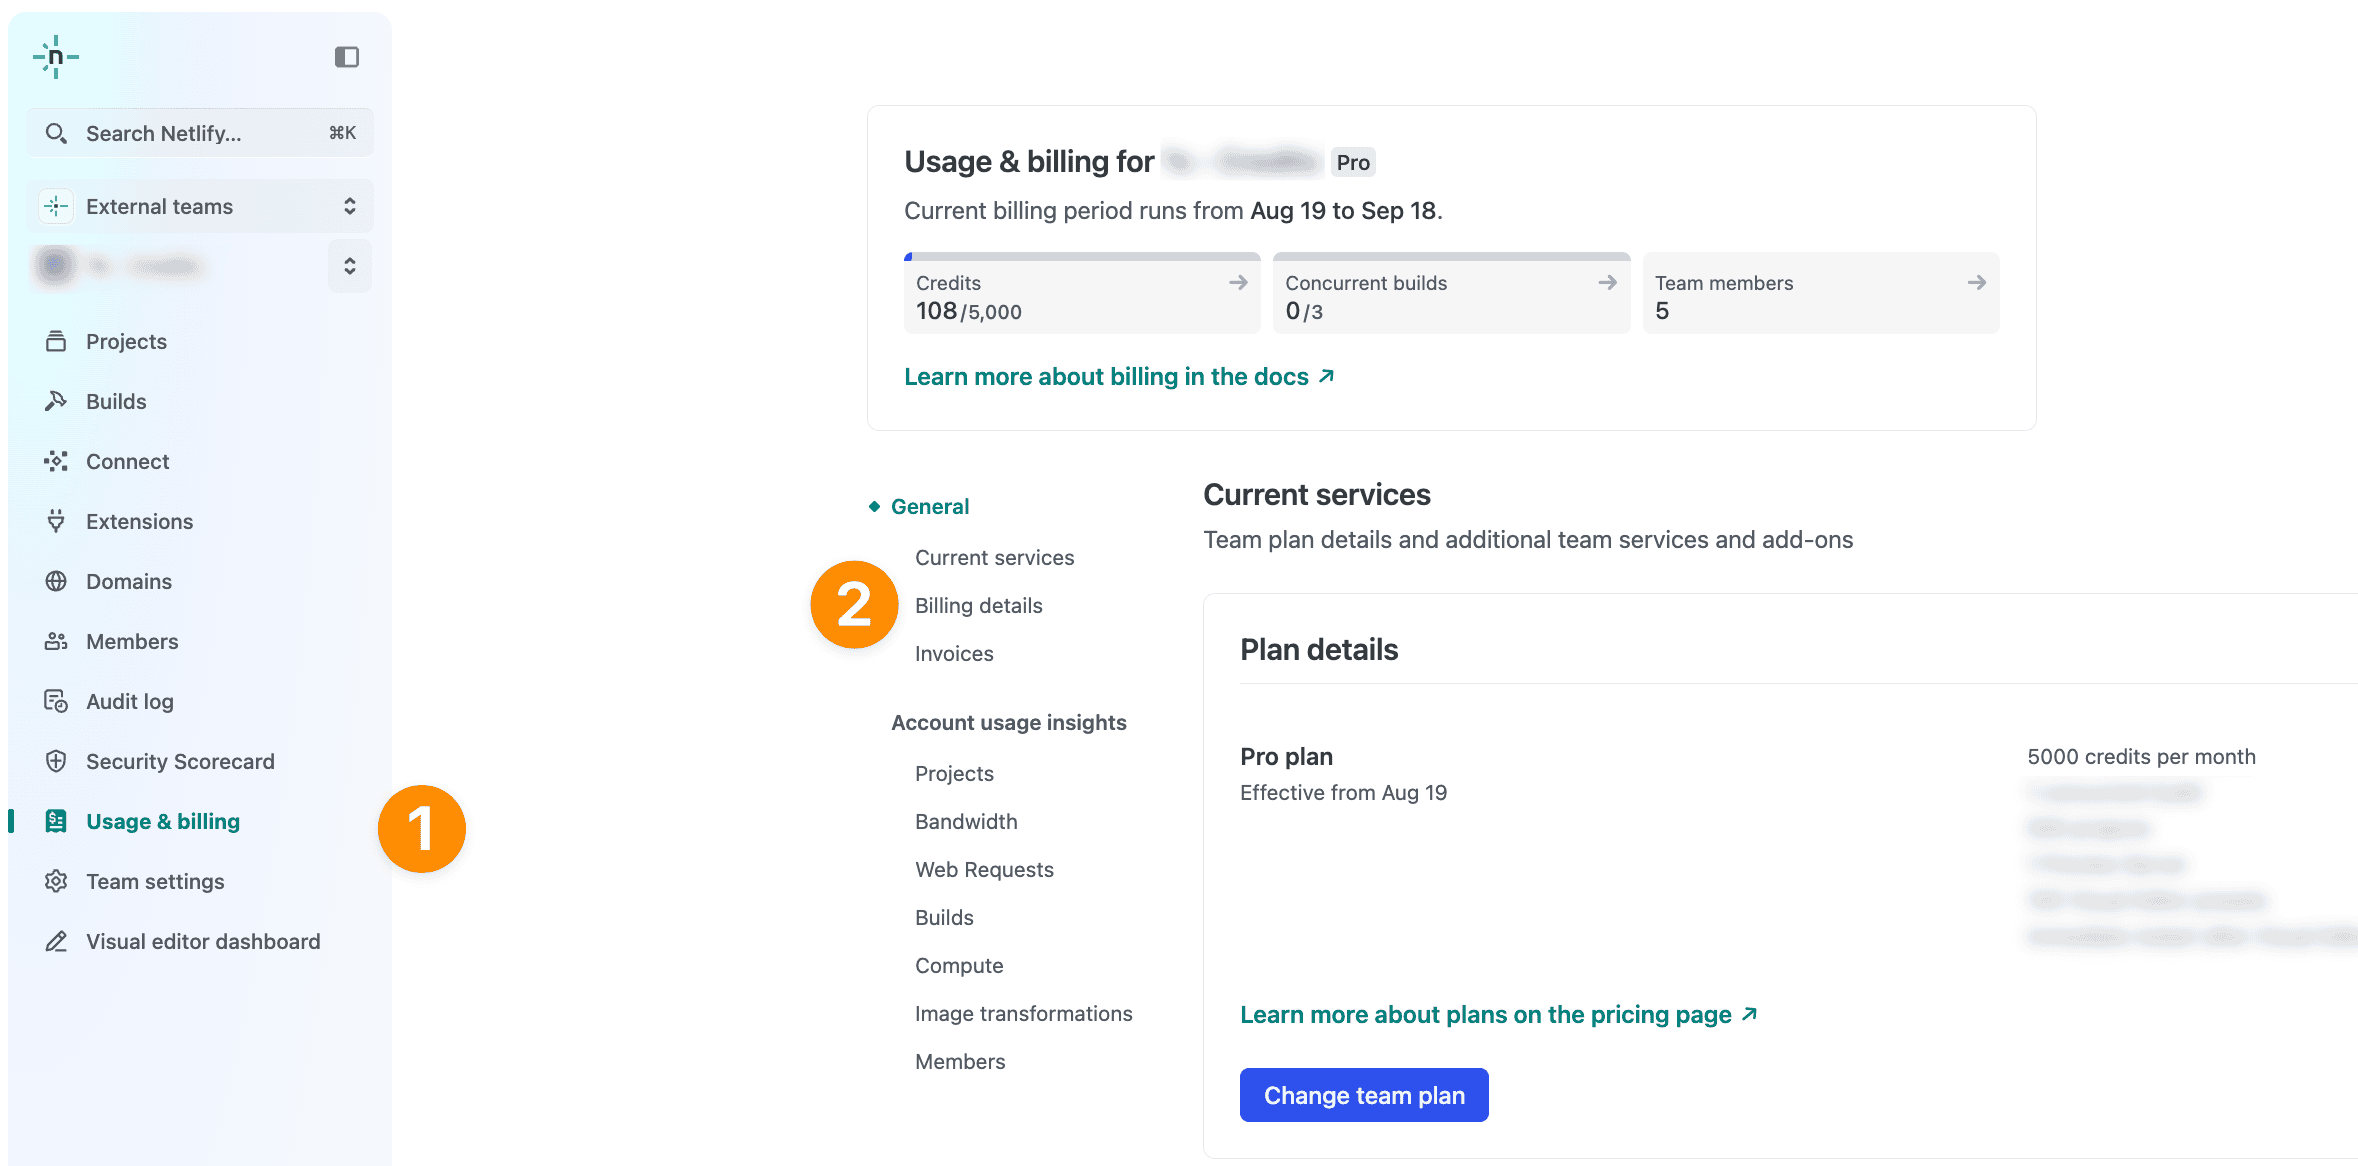Open Invoices in the General section
Viewport: 2358px width, 1166px height.
(x=954, y=653)
